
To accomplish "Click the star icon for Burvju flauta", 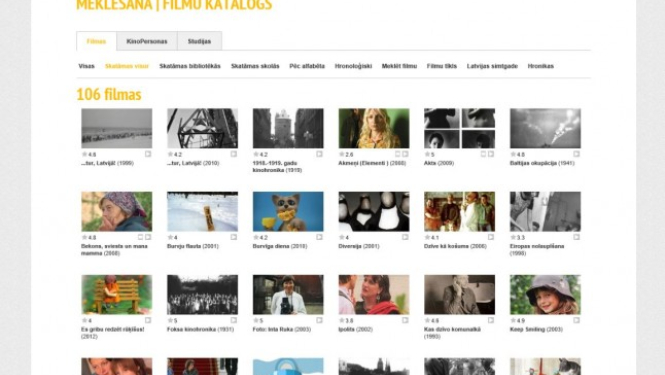I will (170, 238).
